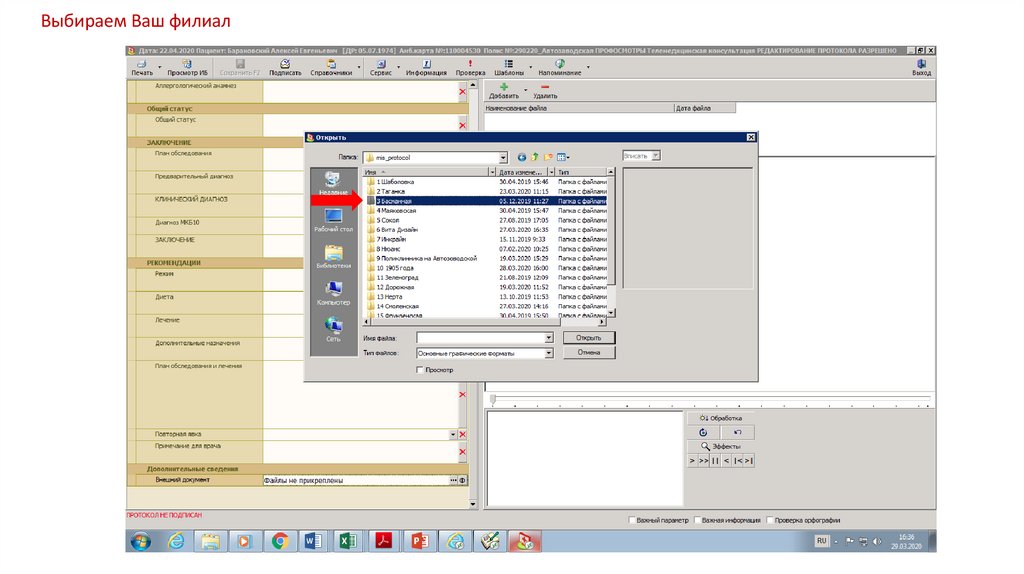Open Напоминание dropdown arrow

pos(588,67)
